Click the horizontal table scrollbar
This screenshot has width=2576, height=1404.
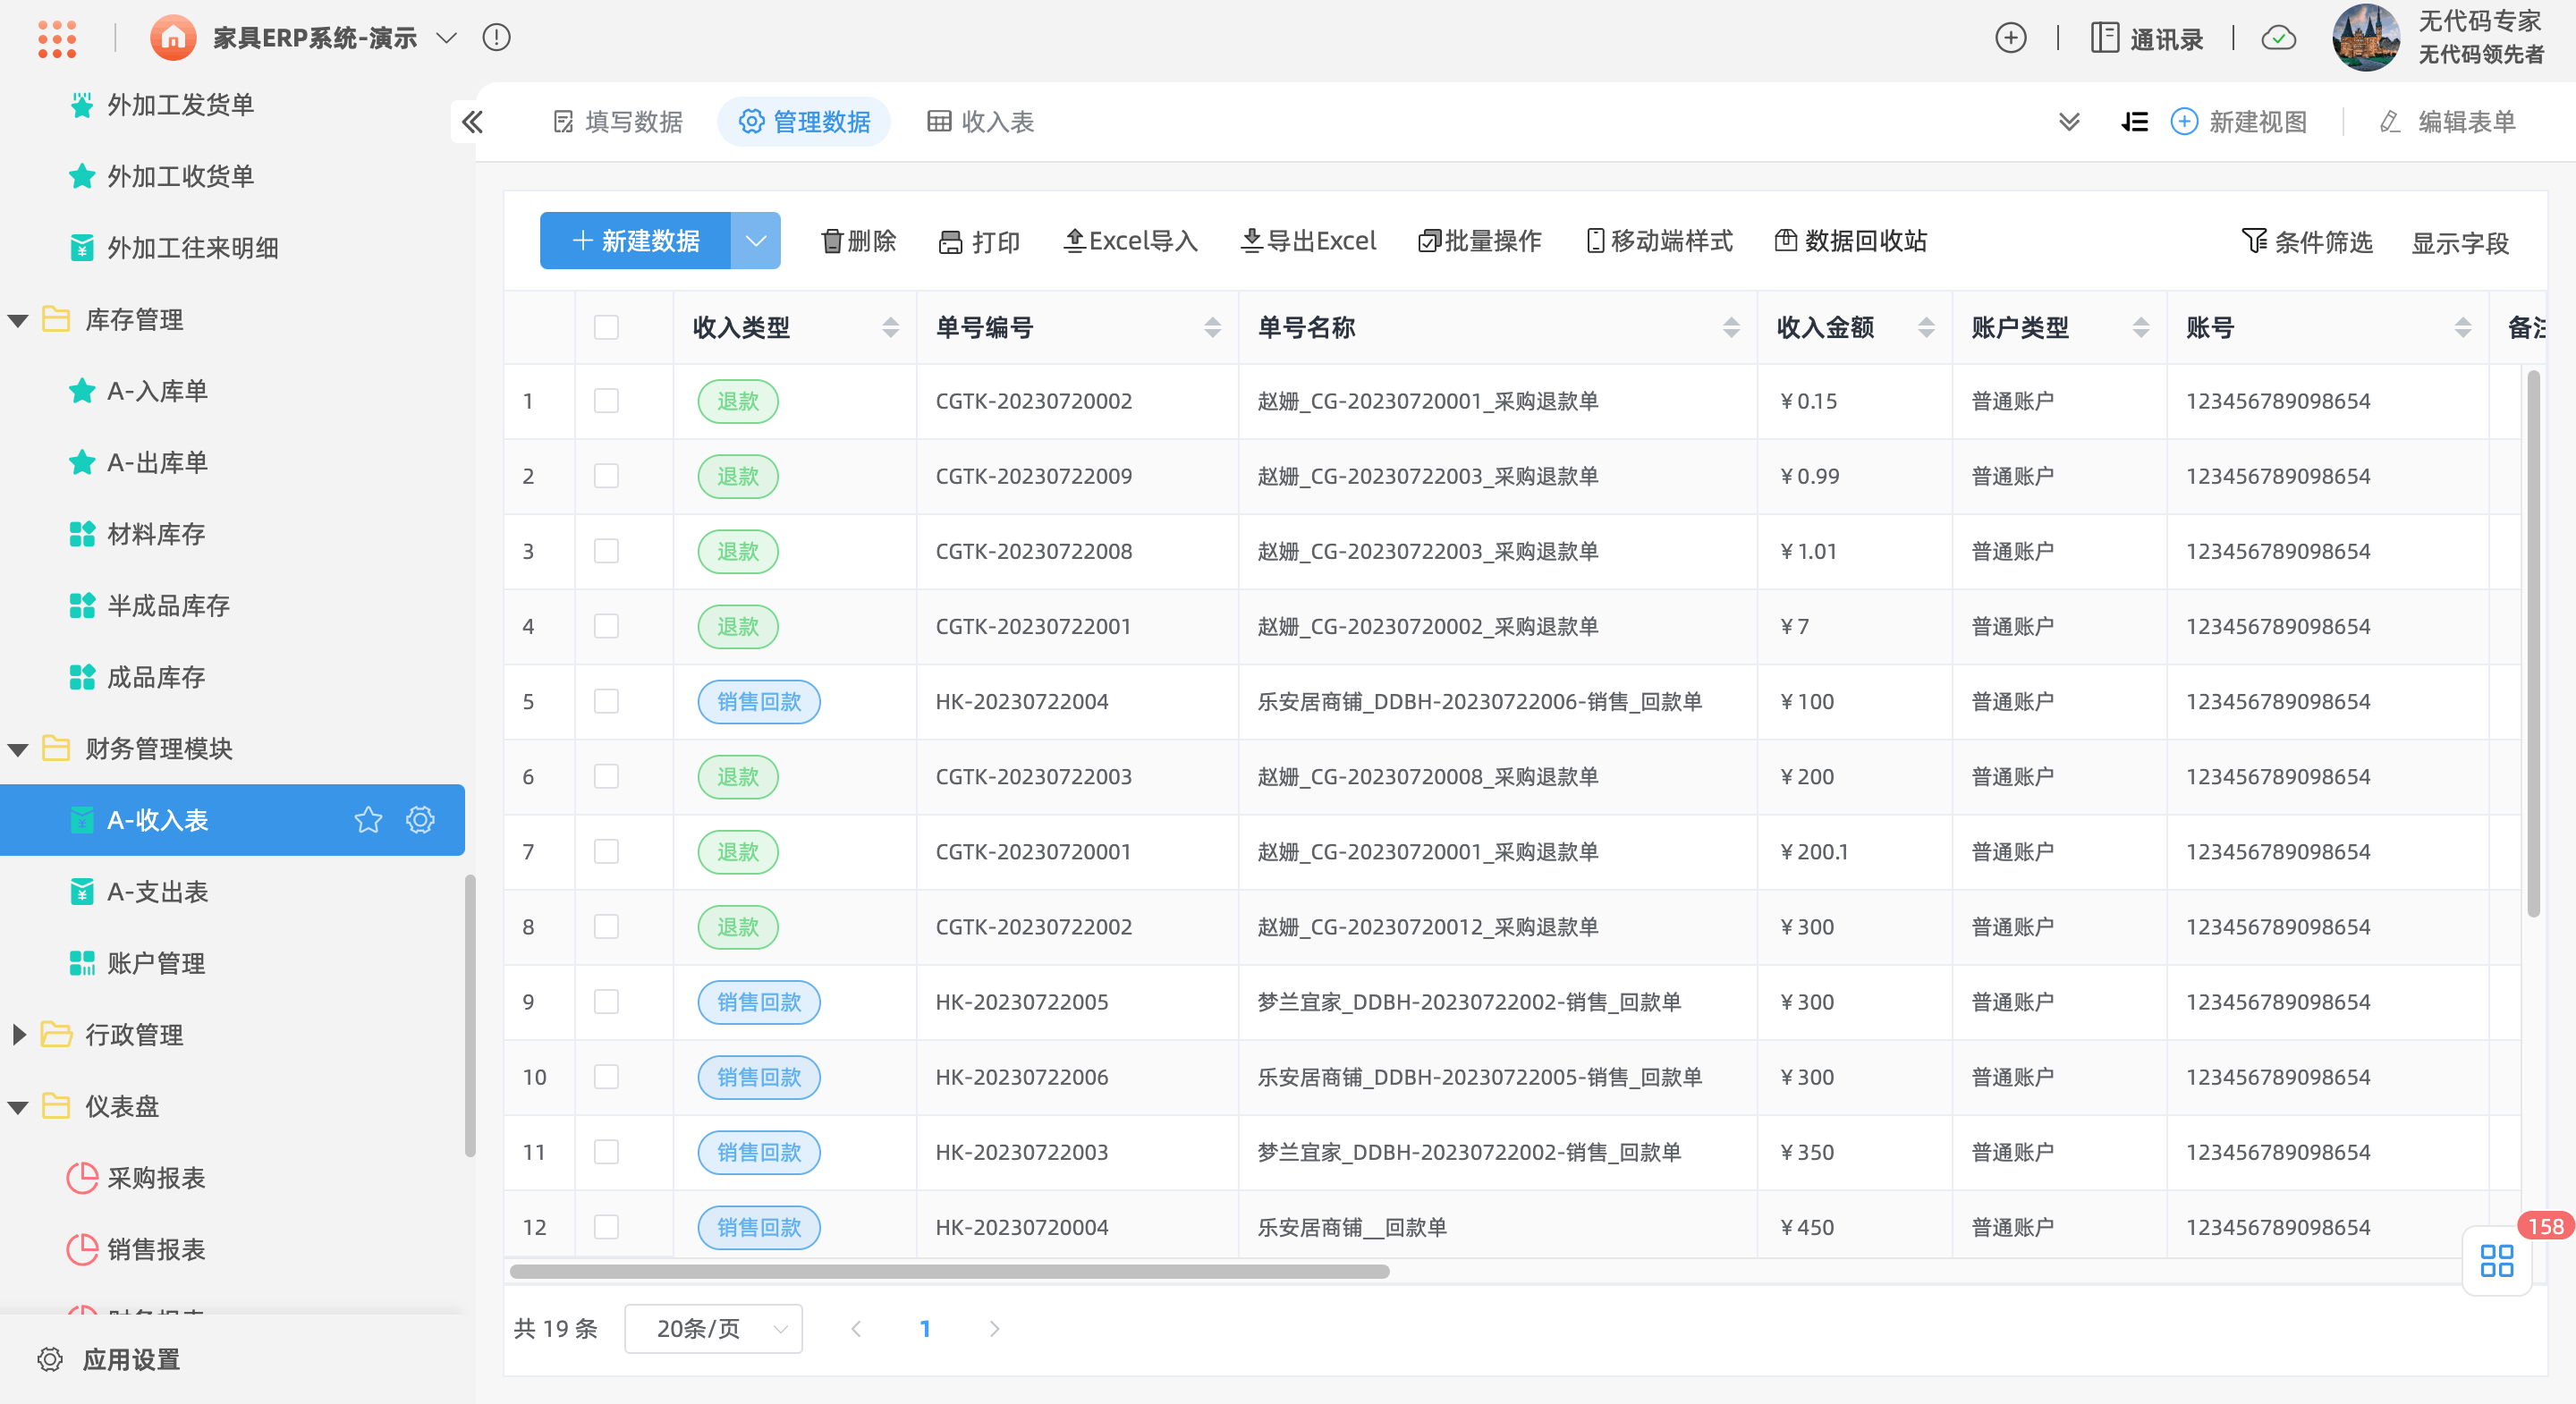(948, 1272)
